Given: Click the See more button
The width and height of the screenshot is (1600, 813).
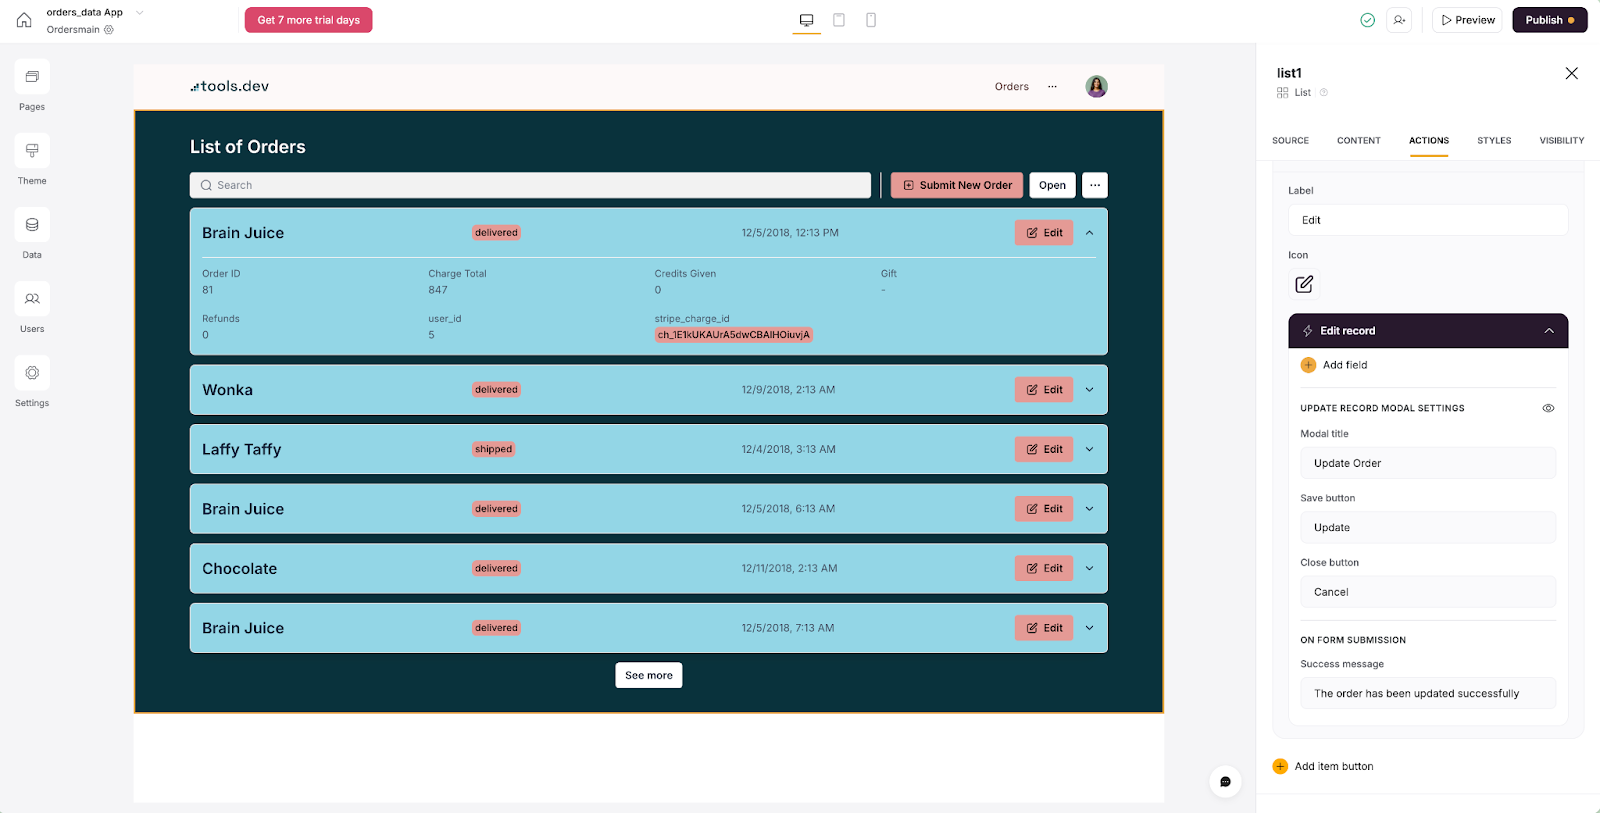Looking at the screenshot, I should tap(649, 676).
